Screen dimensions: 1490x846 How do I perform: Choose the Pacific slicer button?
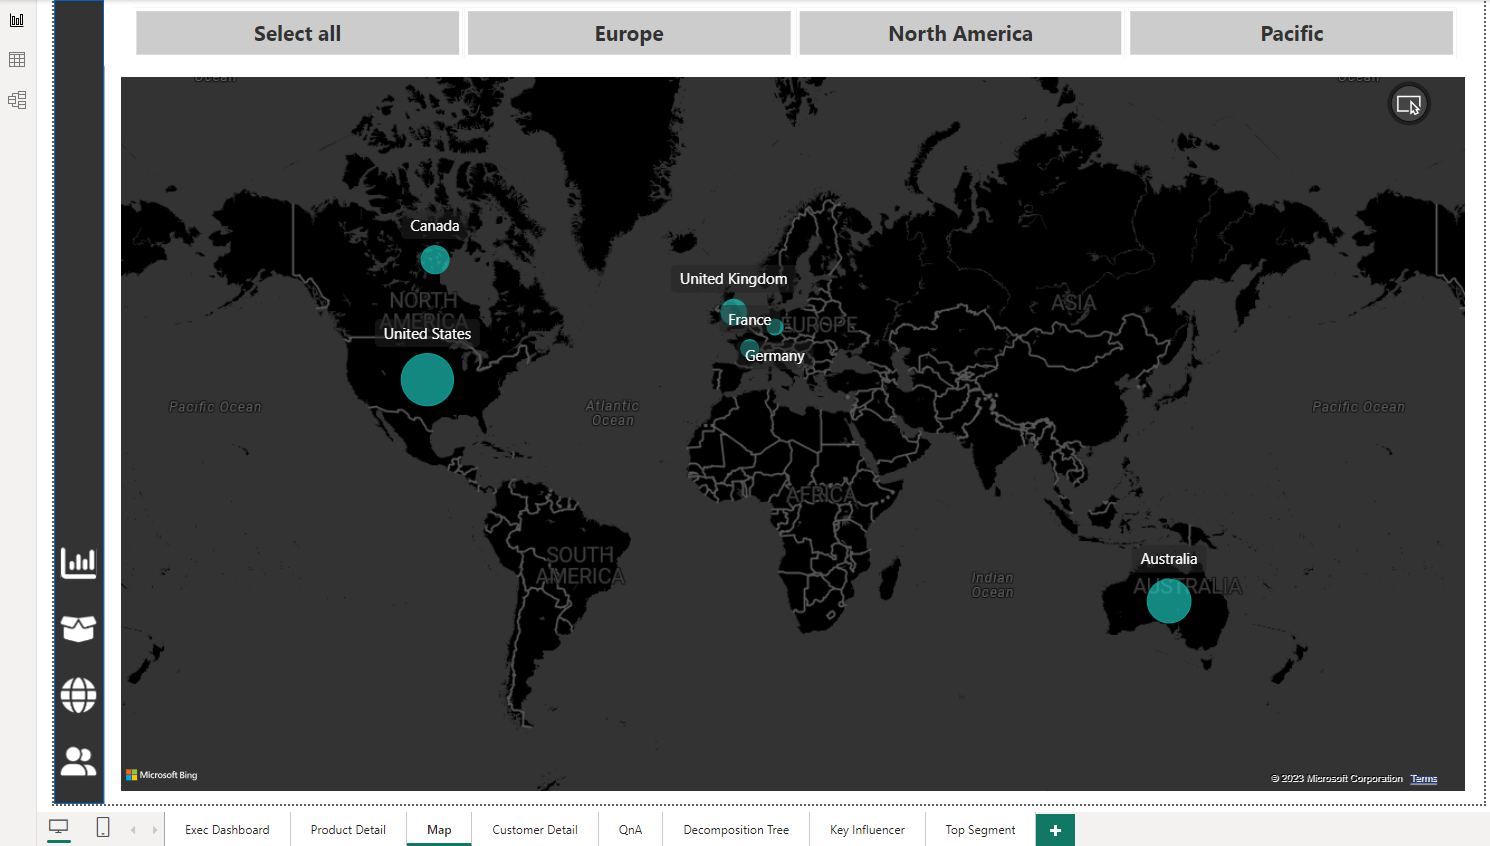(1291, 33)
